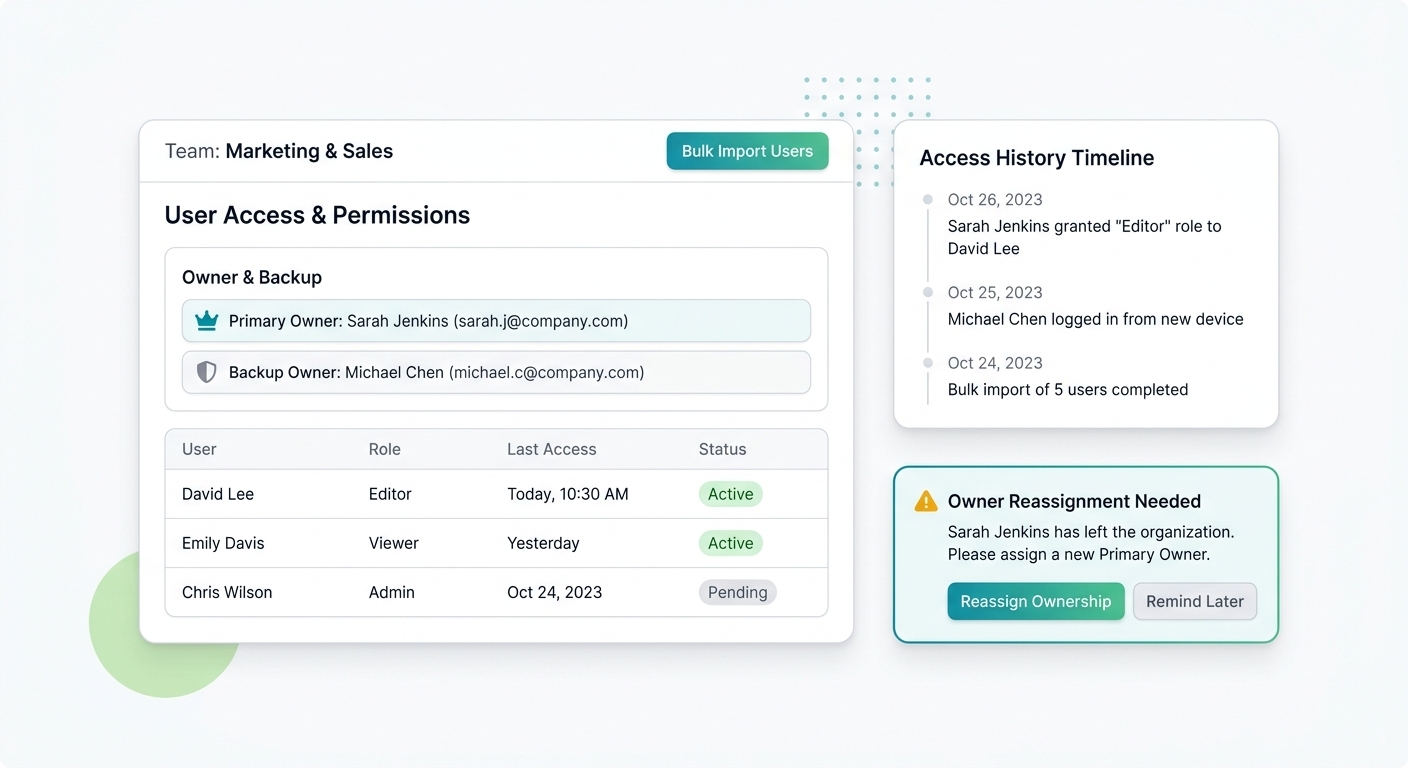Click the Reassign Ownership button
The height and width of the screenshot is (768, 1408).
[1036, 601]
